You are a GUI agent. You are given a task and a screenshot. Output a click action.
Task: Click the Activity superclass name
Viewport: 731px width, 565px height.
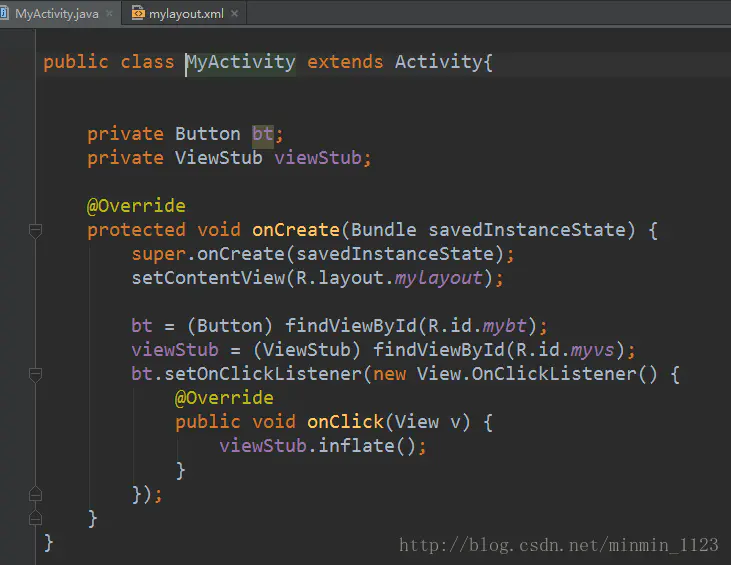point(438,62)
